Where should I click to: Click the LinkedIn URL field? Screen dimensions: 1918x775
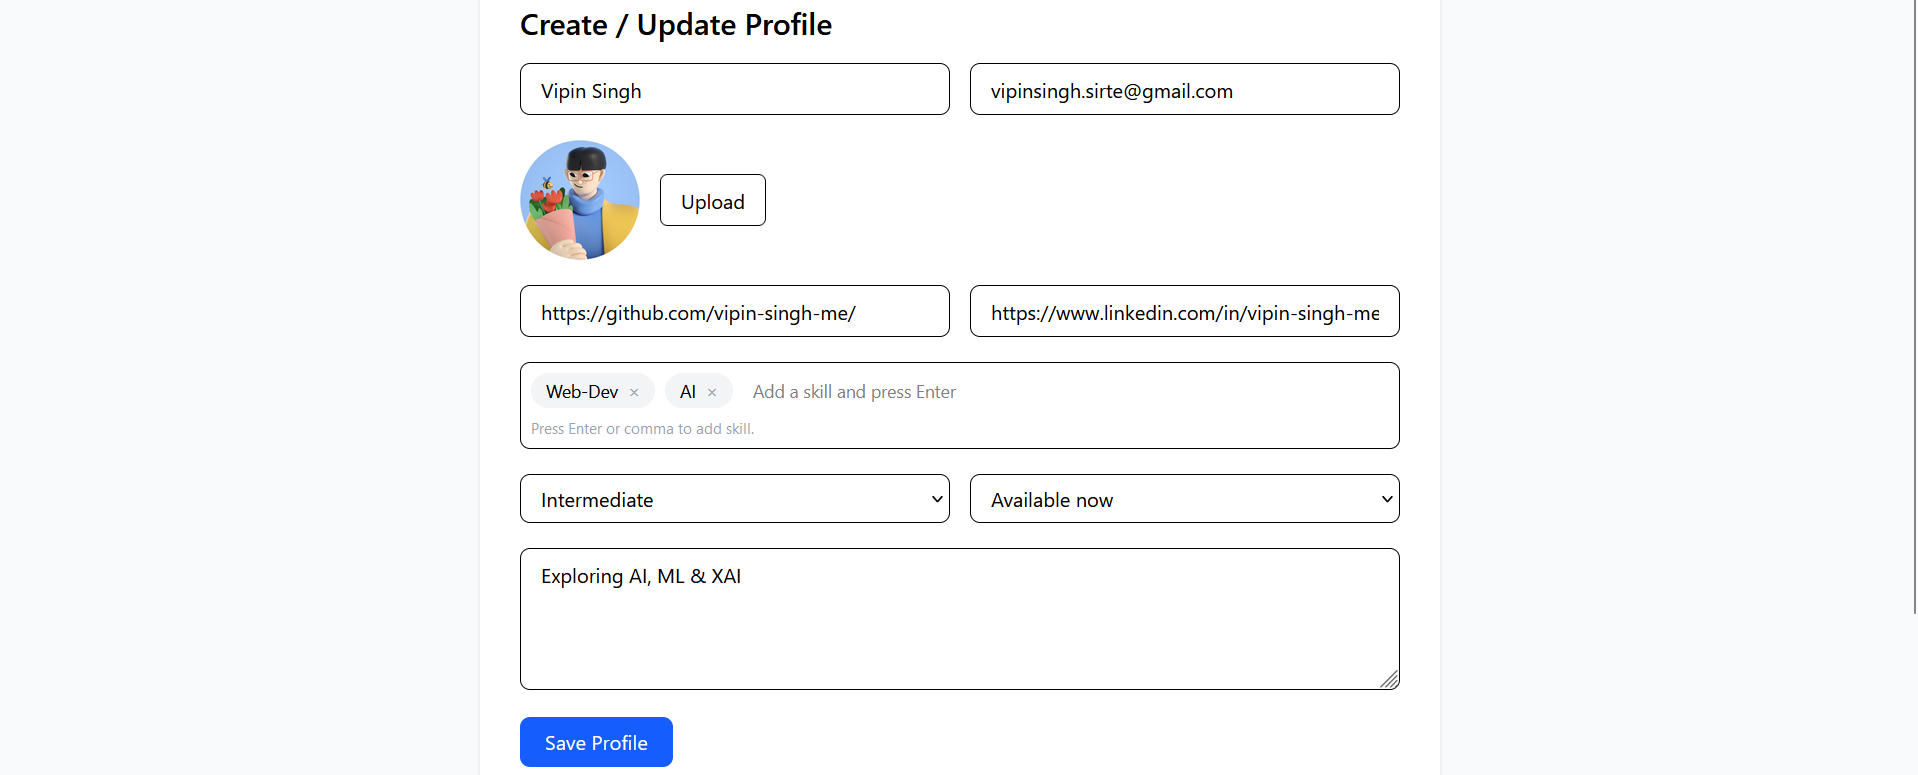coord(1184,312)
